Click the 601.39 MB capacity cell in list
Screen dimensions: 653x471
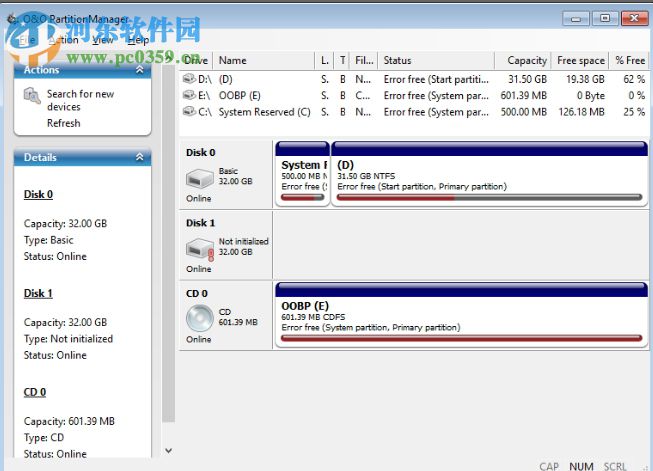coord(523,95)
